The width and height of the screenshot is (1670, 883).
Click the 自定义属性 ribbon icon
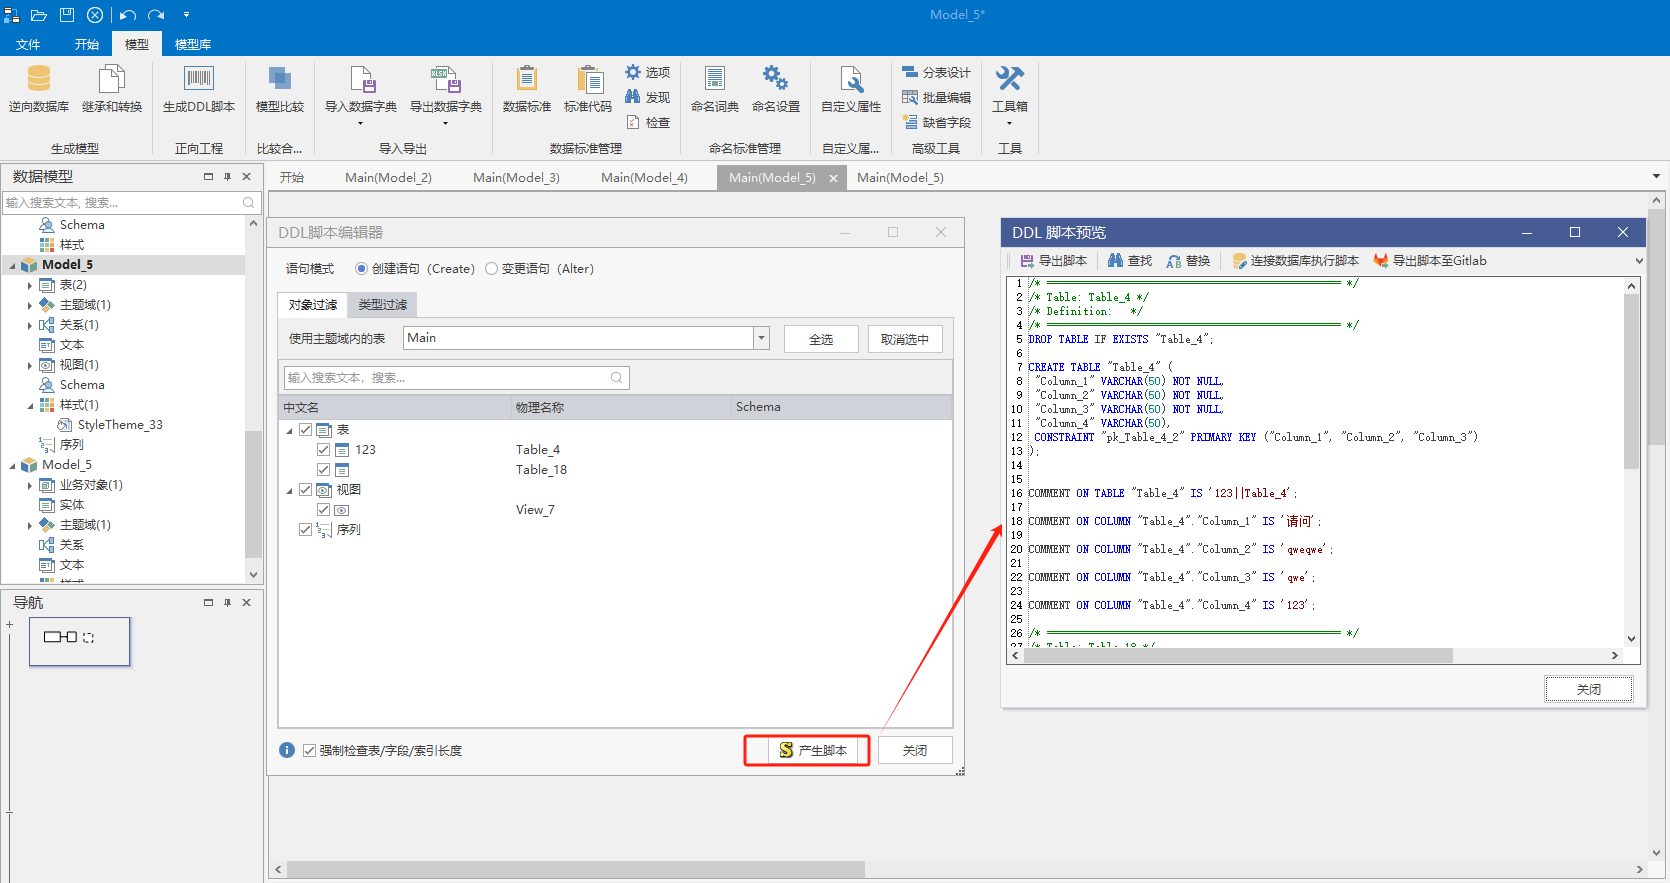point(851,89)
